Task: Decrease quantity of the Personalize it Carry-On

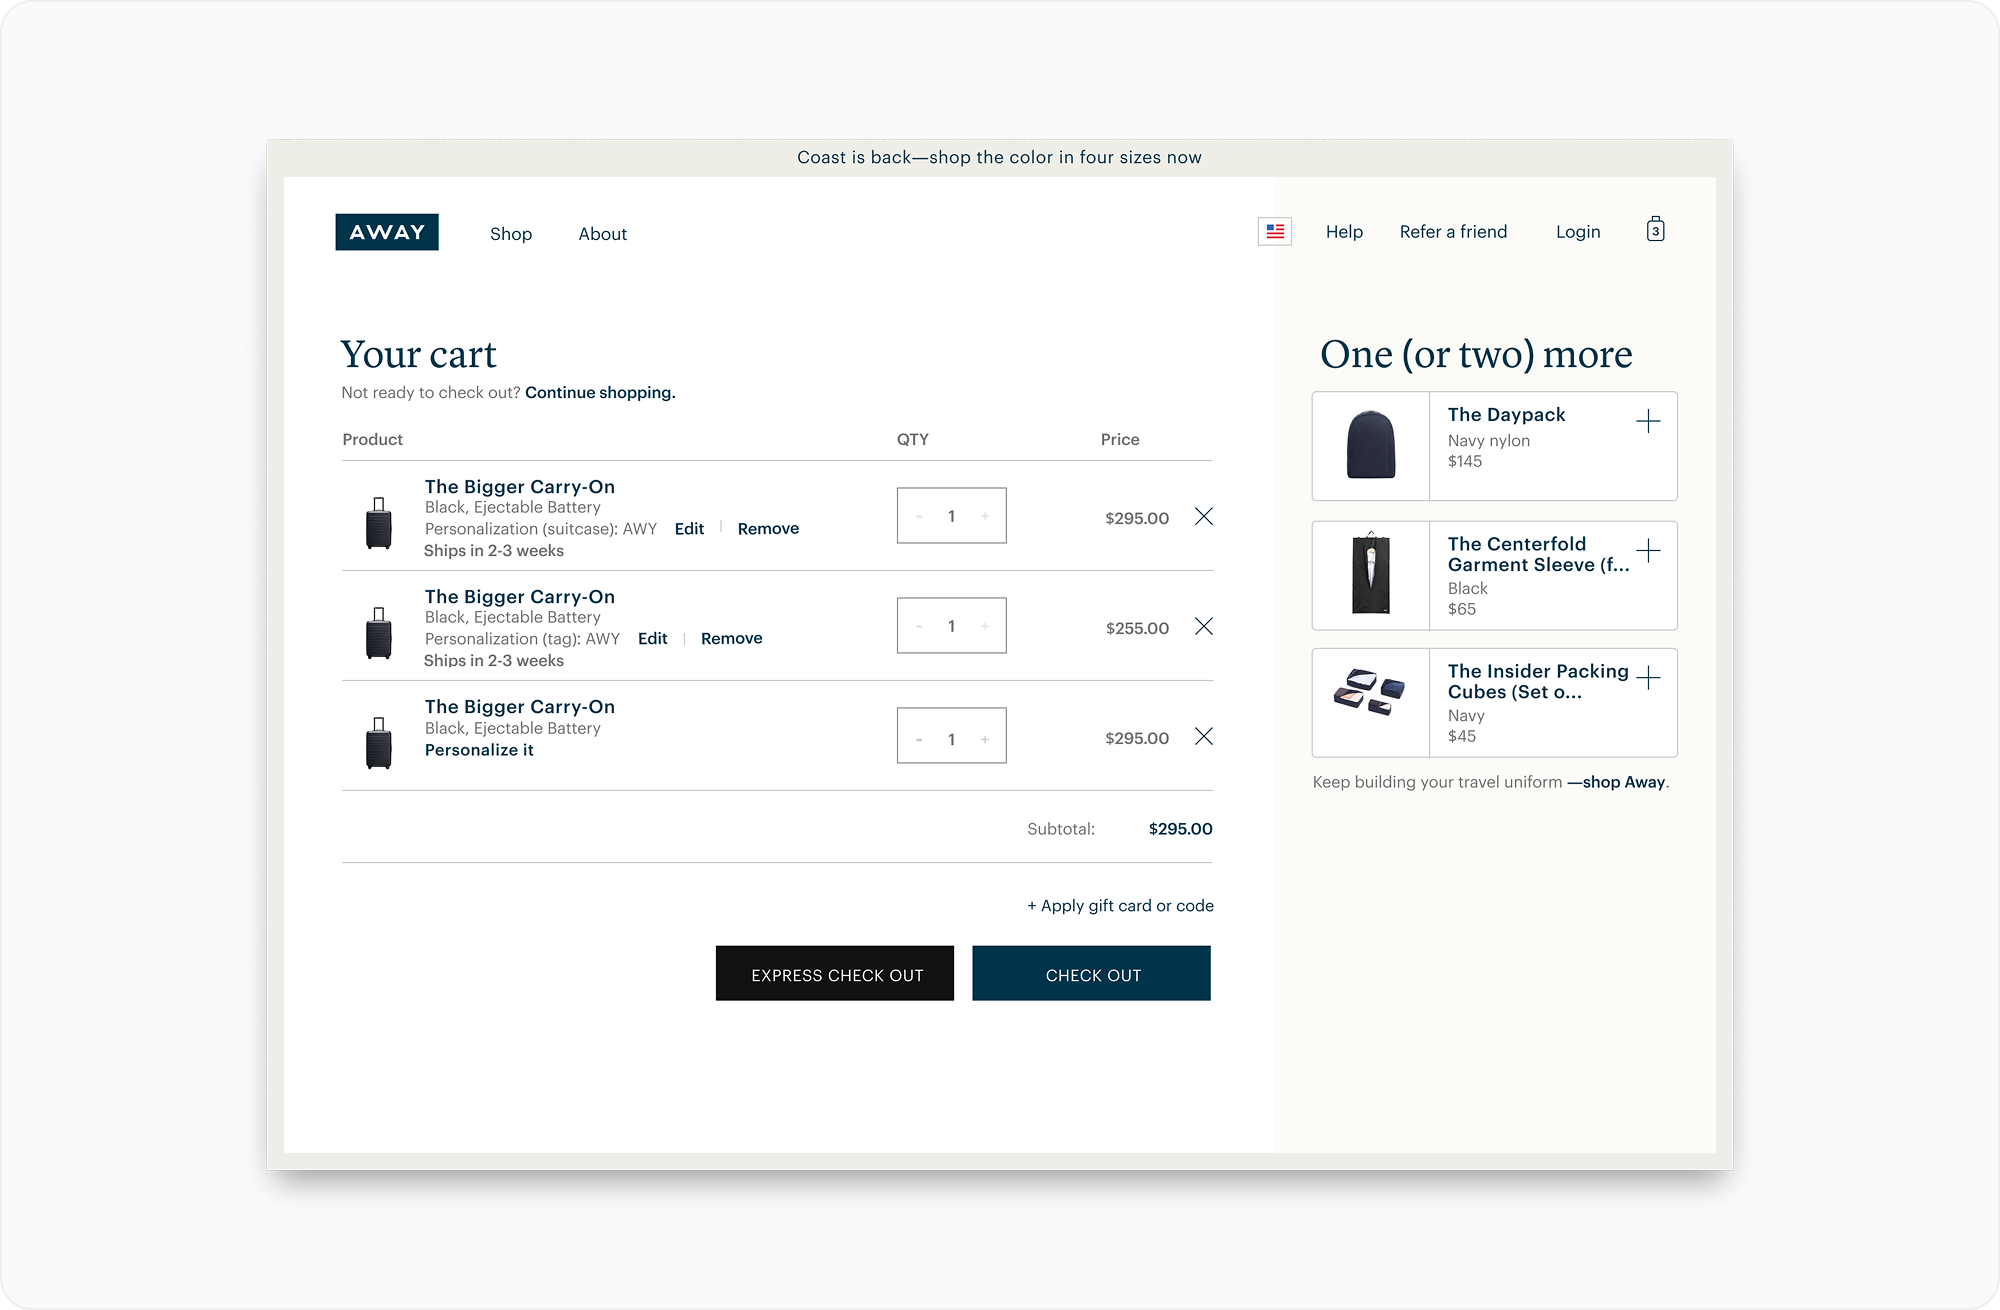Action: point(919,739)
